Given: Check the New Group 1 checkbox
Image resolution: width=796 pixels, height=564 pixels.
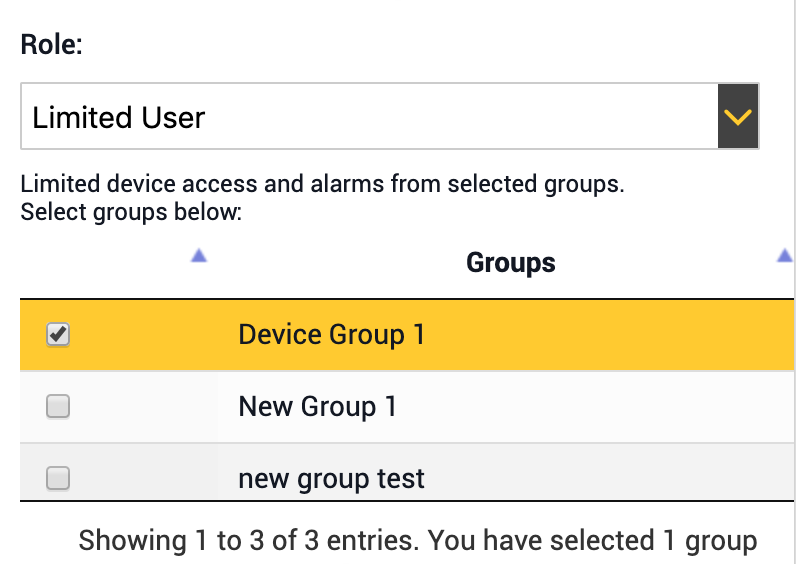Looking at the screenshot, I should click(x=58, y=406).
